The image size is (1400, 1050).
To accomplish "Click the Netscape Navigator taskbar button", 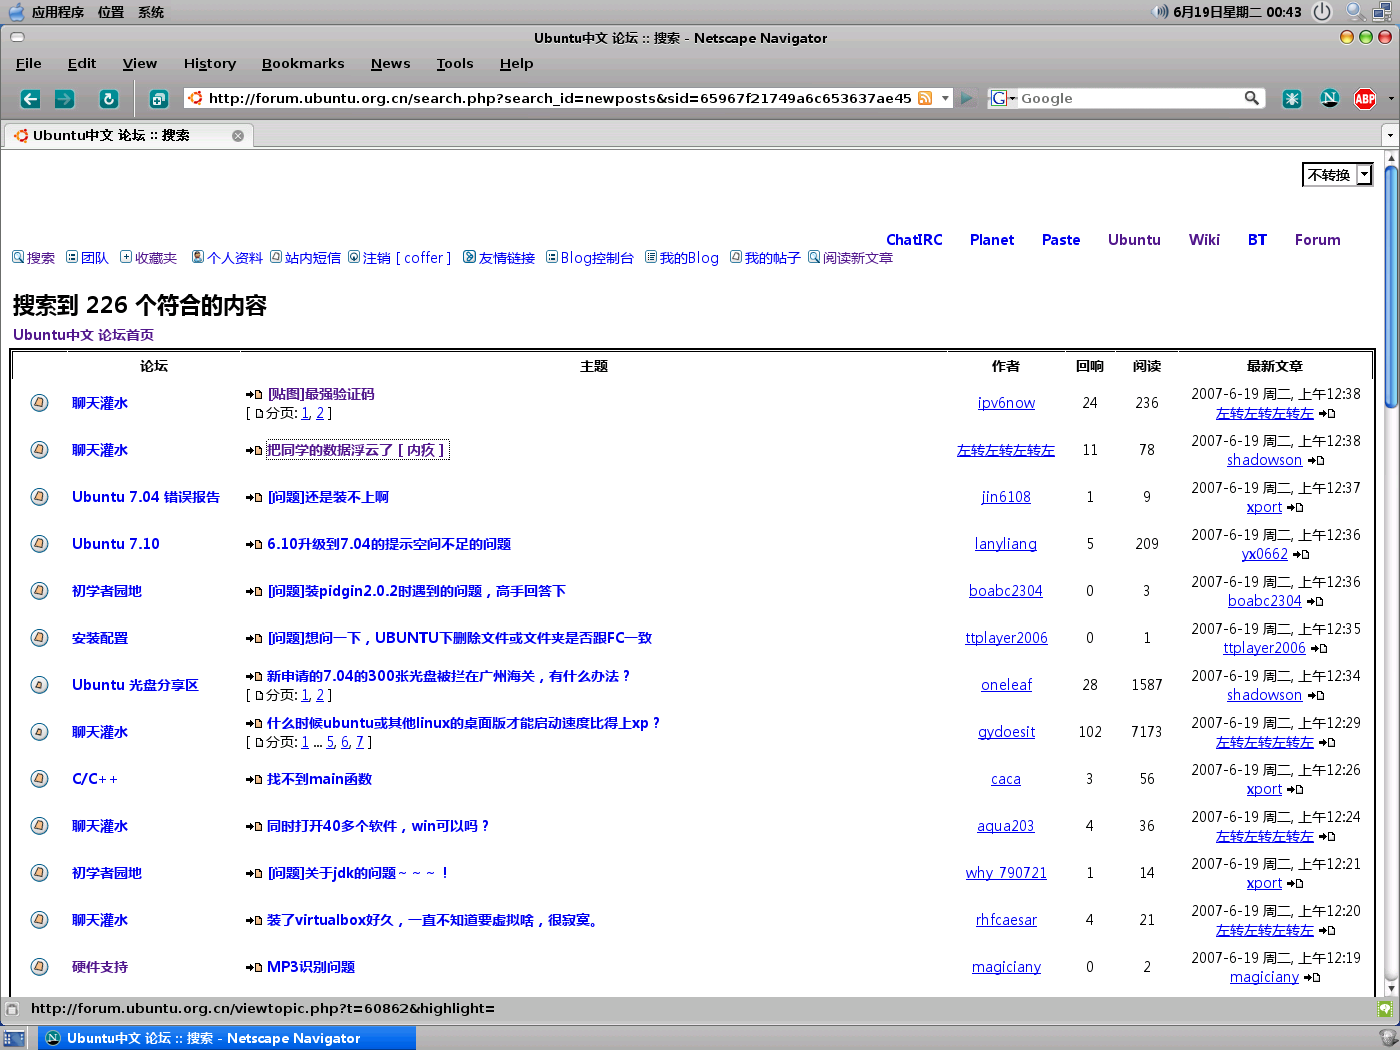I will coord(227,1038).
